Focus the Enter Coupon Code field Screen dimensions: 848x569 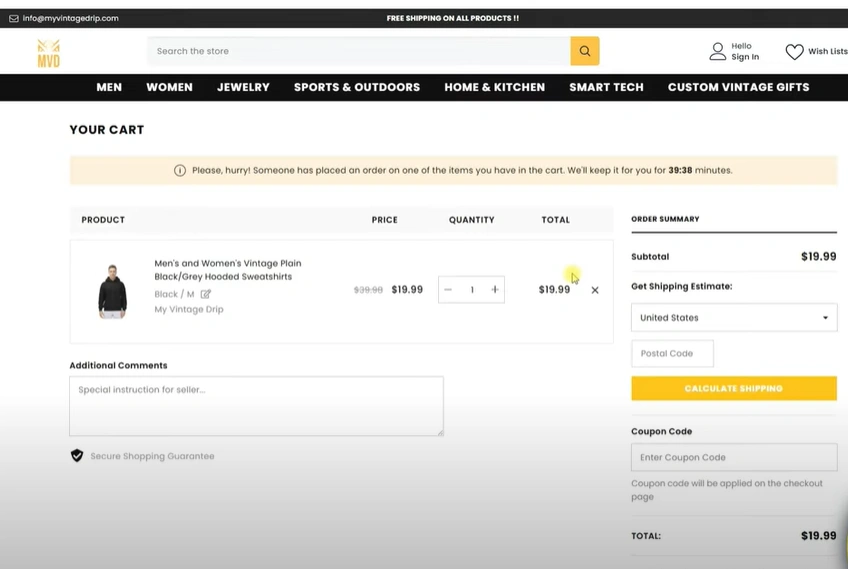pyautogui.click(x=734, y=457)
